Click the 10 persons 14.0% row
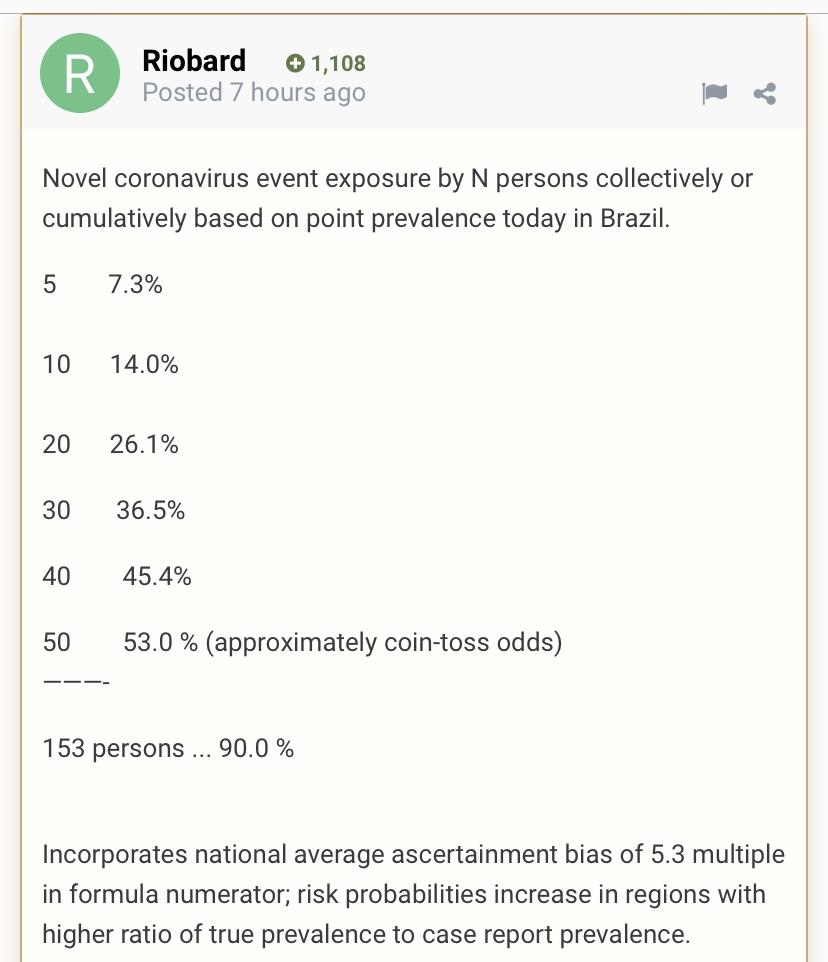 110,364
